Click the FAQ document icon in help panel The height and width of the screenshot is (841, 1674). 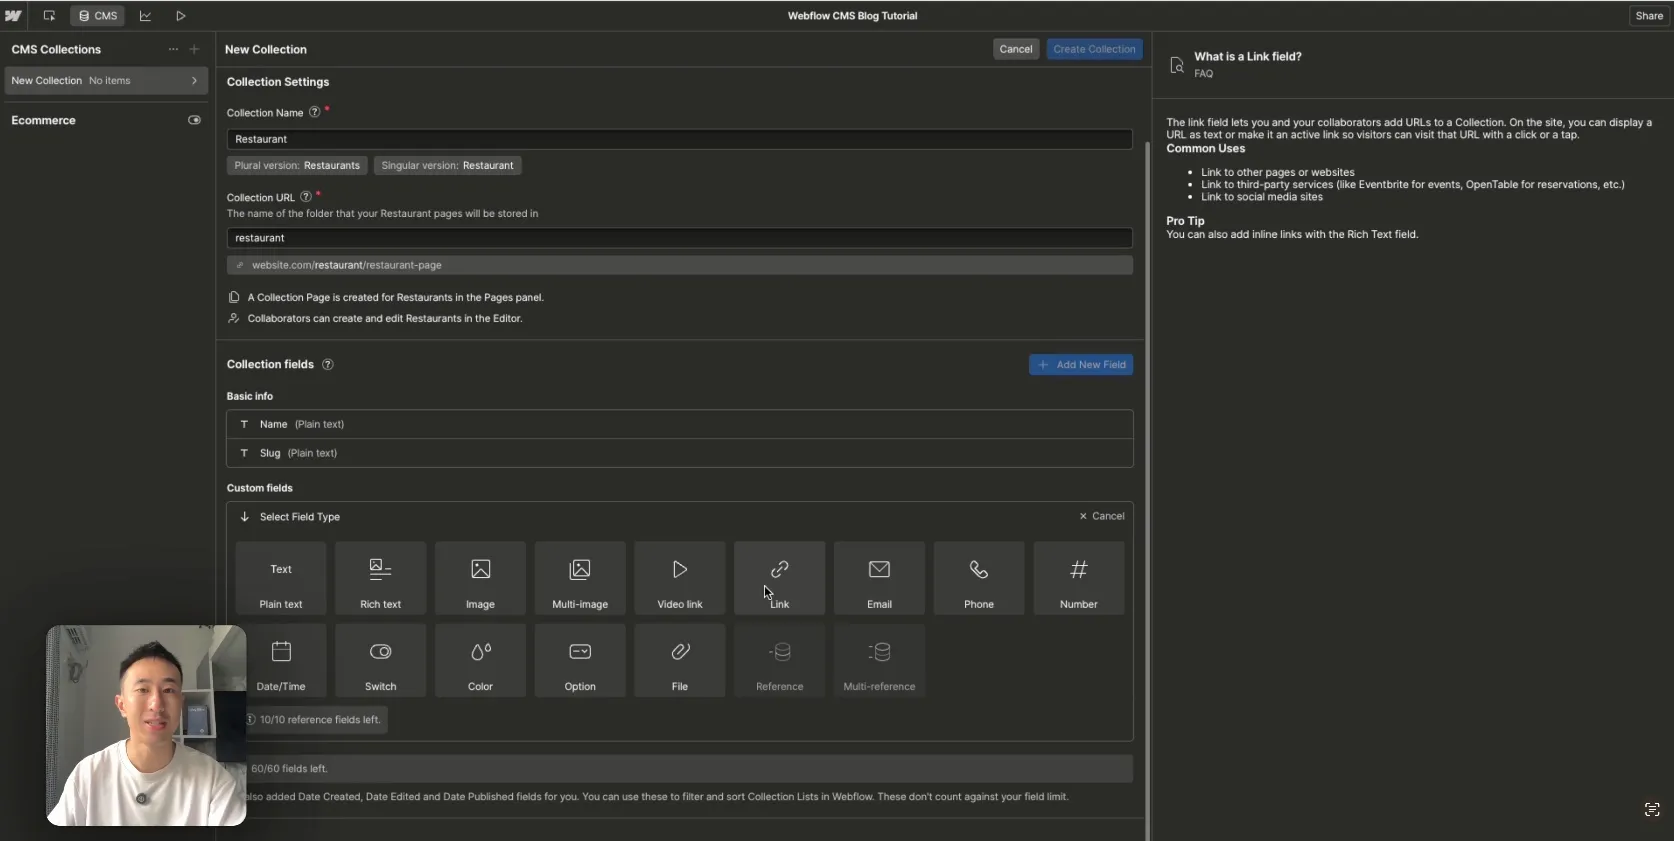(1177, 65)
